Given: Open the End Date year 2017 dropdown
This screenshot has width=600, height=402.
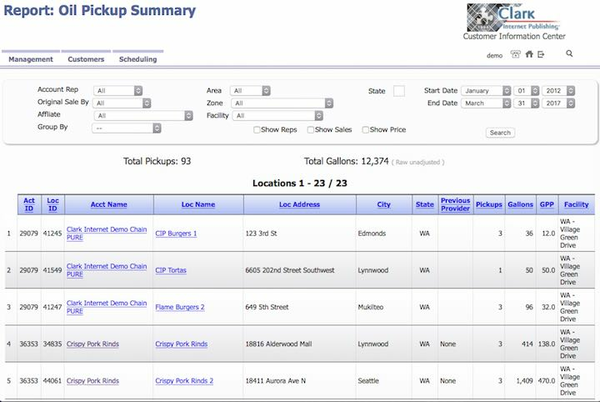Looking at the screenshot, I should point(558,103).
